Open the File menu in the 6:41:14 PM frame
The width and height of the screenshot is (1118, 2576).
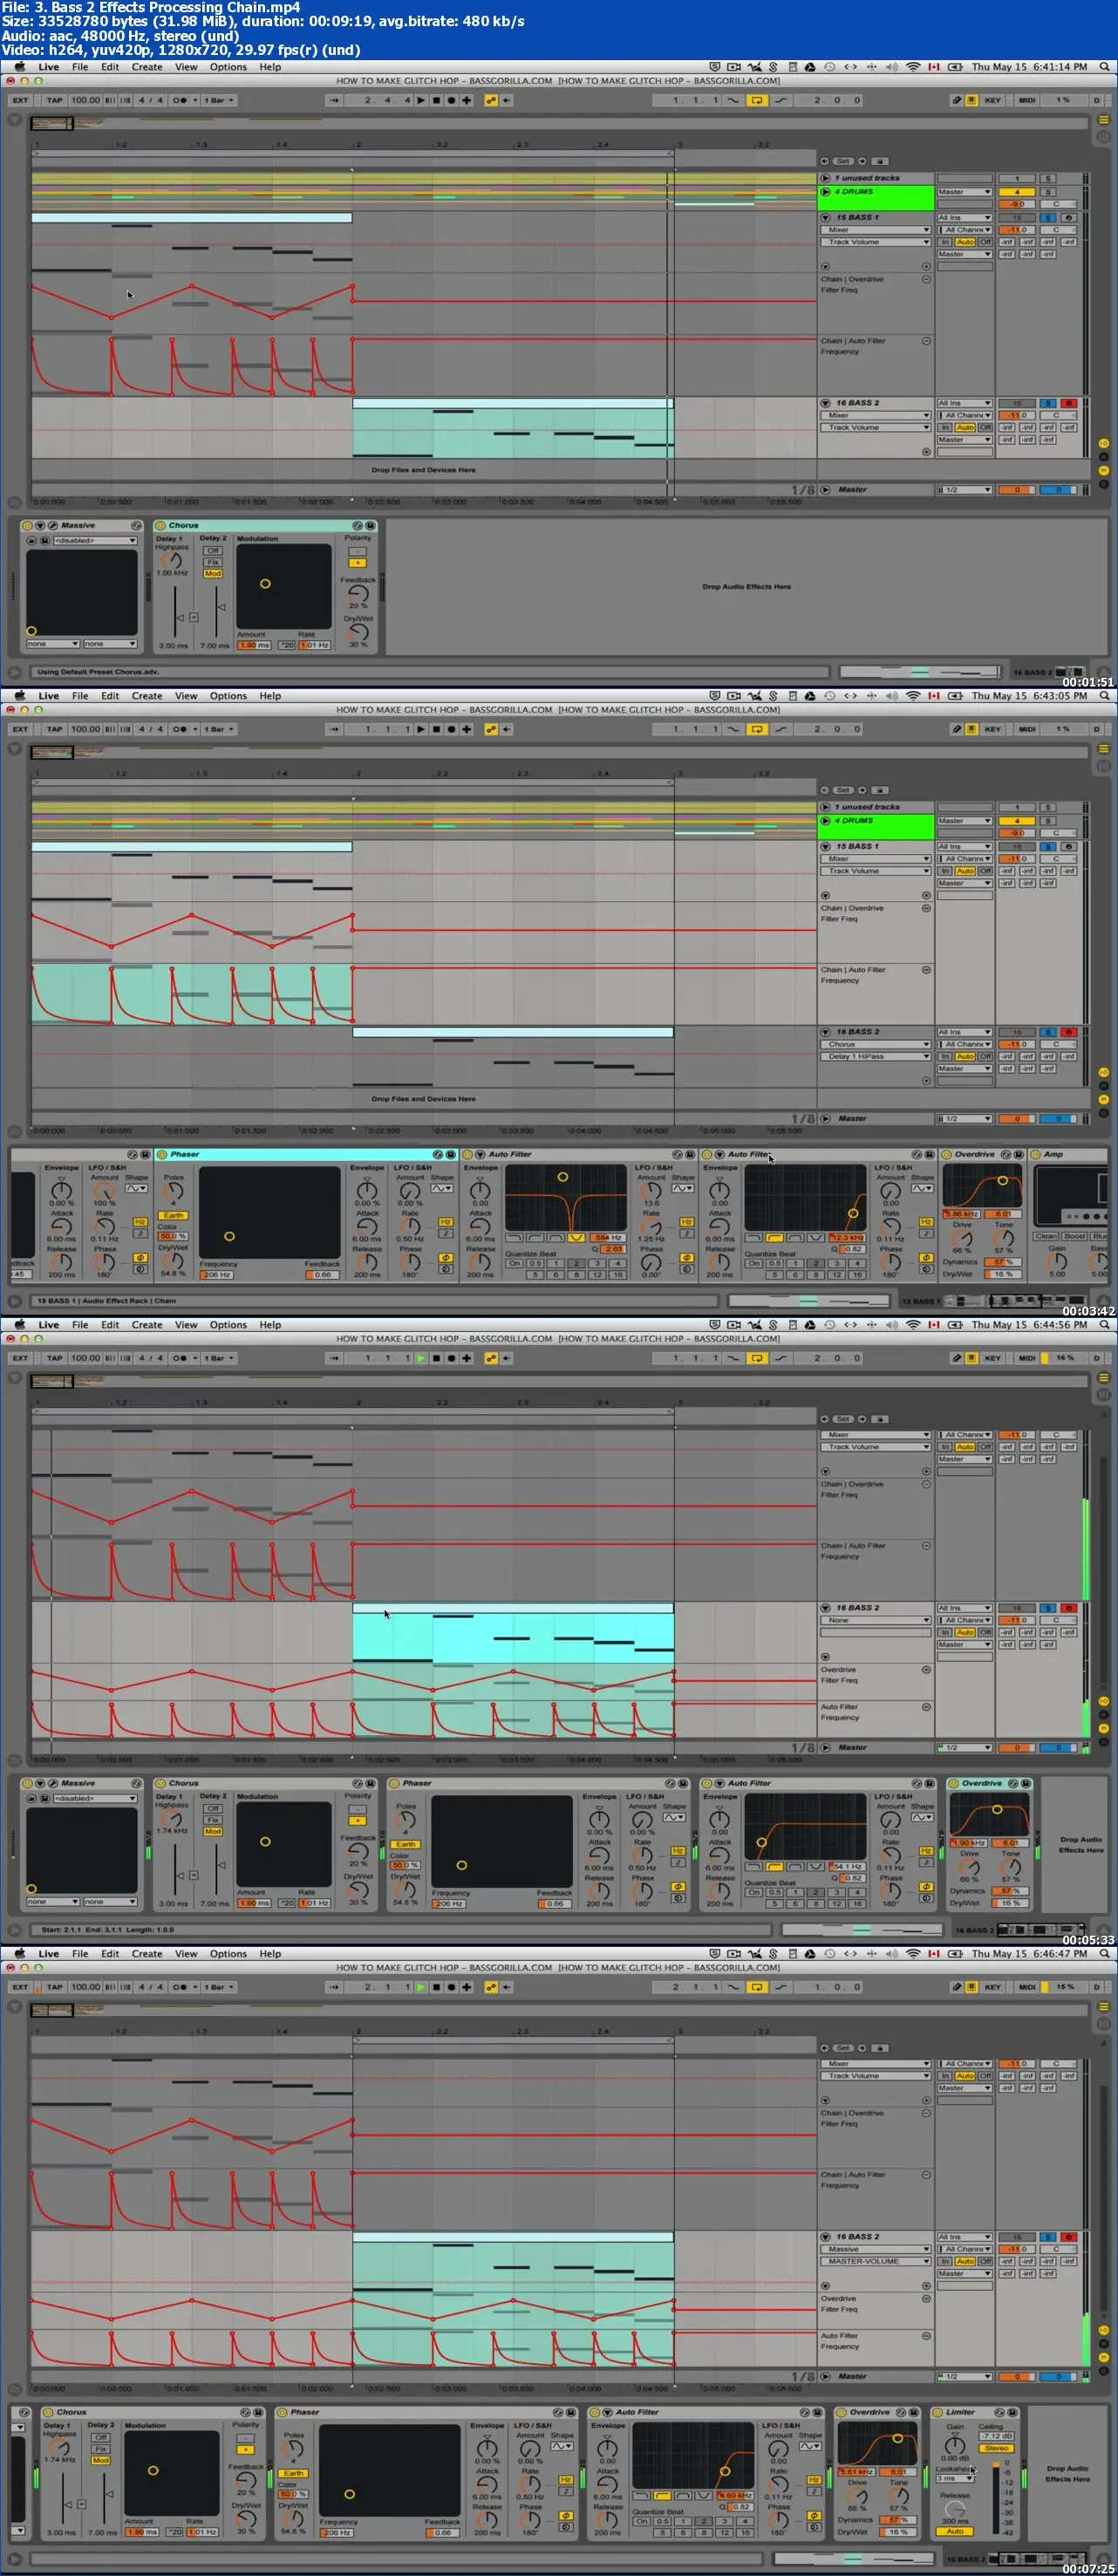click(80, 67)
